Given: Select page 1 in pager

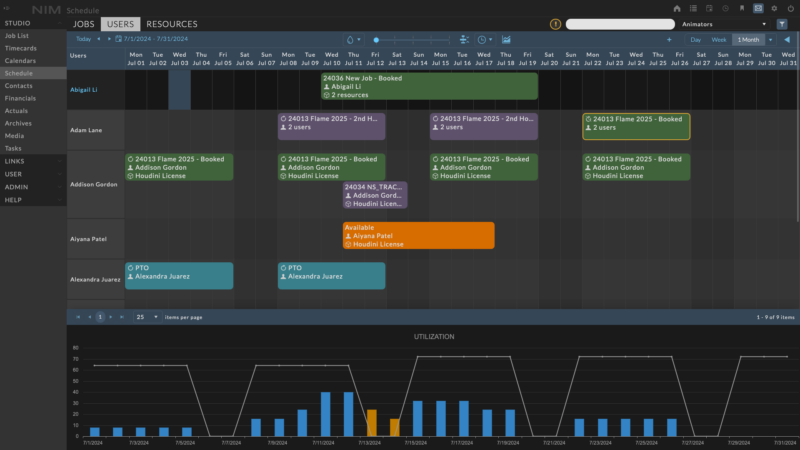Looking at the screenshot, I should click(x=100, y=317).
